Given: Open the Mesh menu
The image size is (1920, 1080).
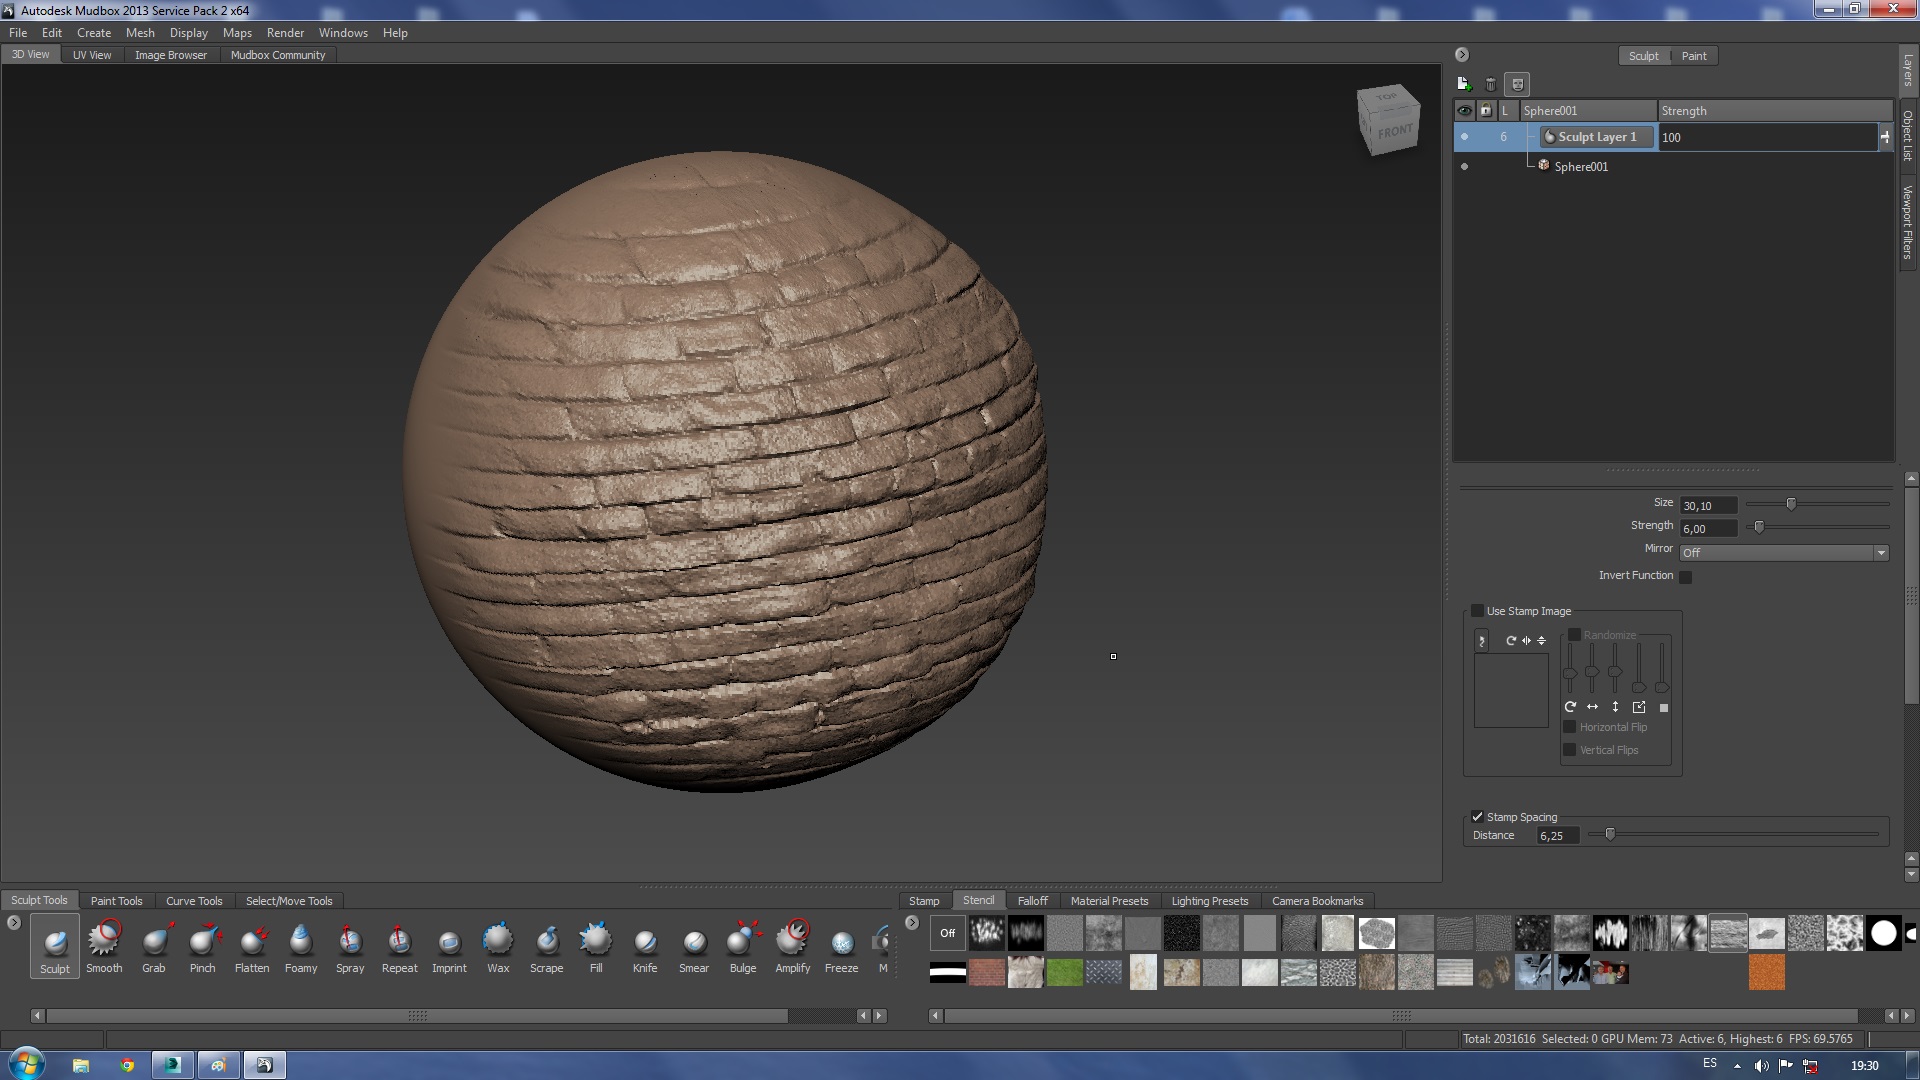Looking at the screenshot, I should coord(140,33).
